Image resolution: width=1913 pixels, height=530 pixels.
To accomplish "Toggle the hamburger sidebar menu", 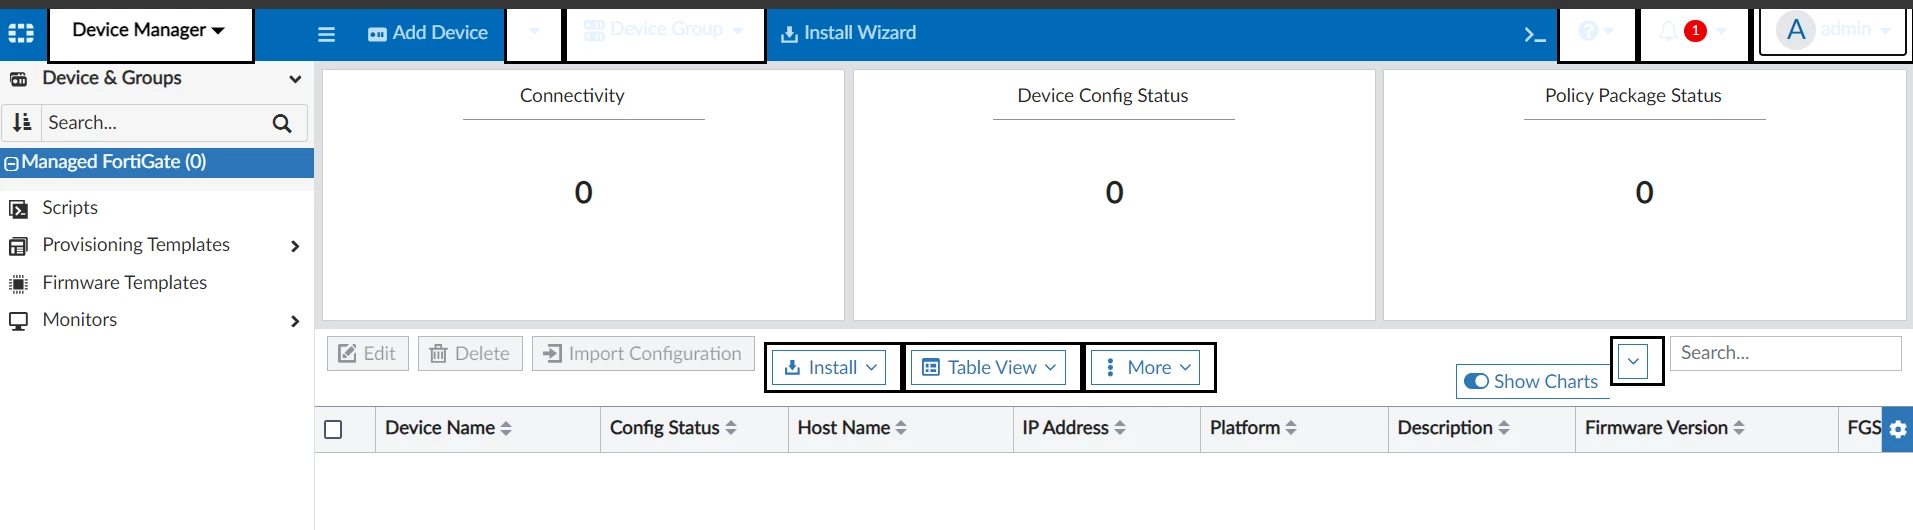I will point(326,34).
